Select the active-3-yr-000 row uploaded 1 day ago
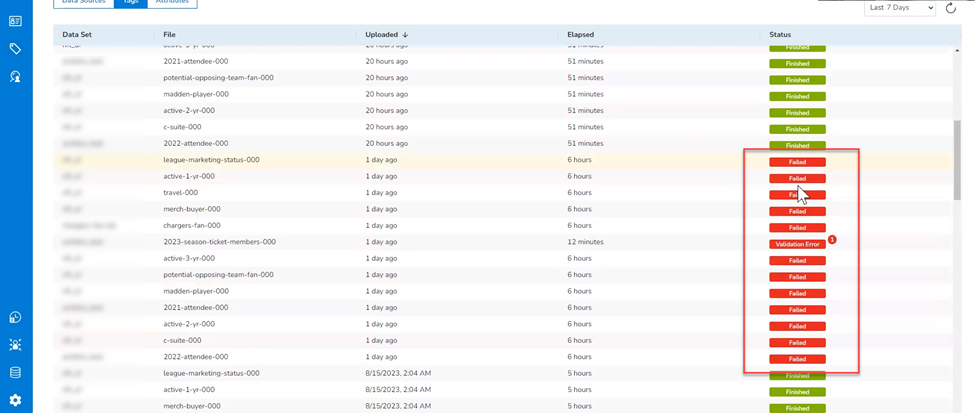The width and height of the screenshot is (975, 413). point(503,258)
